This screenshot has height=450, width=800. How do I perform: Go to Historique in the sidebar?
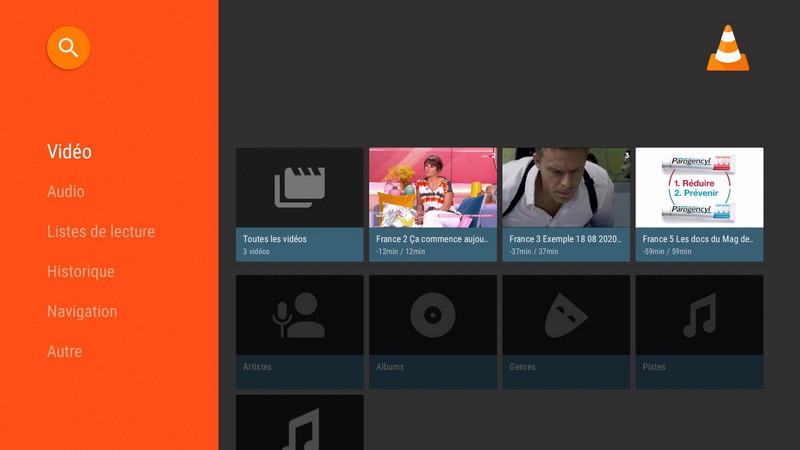point(81,272)
